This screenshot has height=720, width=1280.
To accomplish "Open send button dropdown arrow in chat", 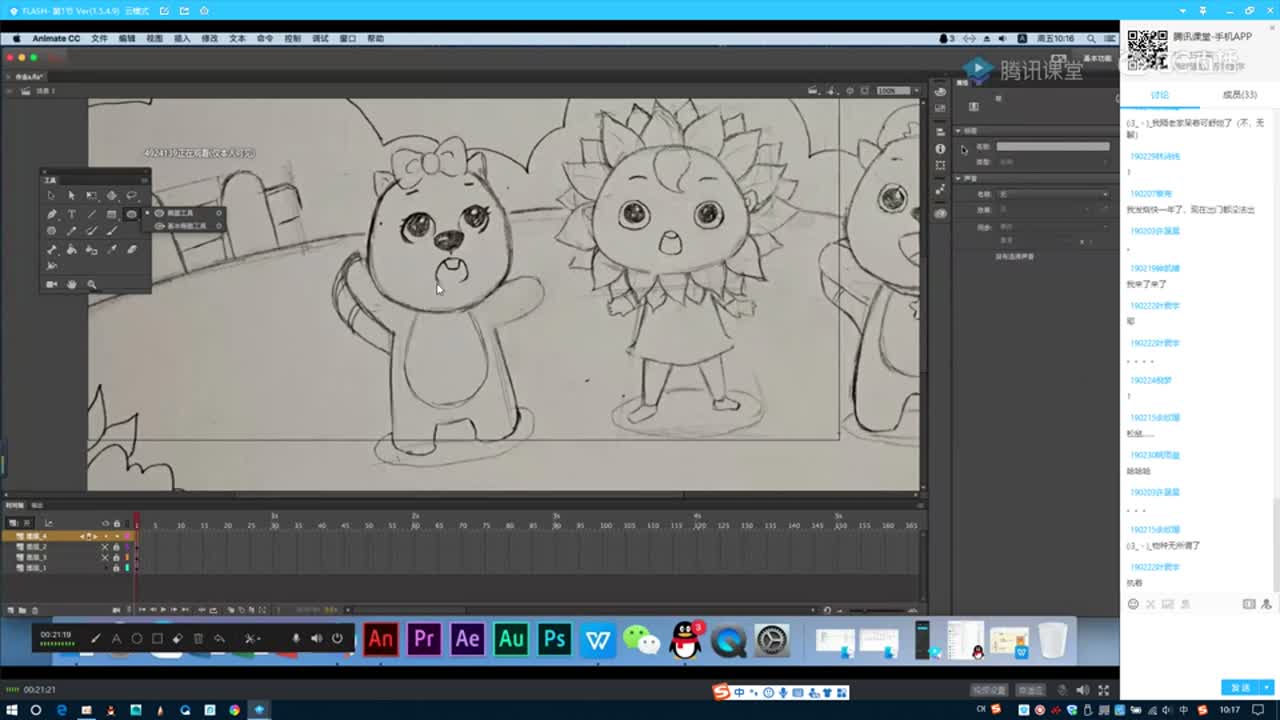I will (x=1267, y=687).
